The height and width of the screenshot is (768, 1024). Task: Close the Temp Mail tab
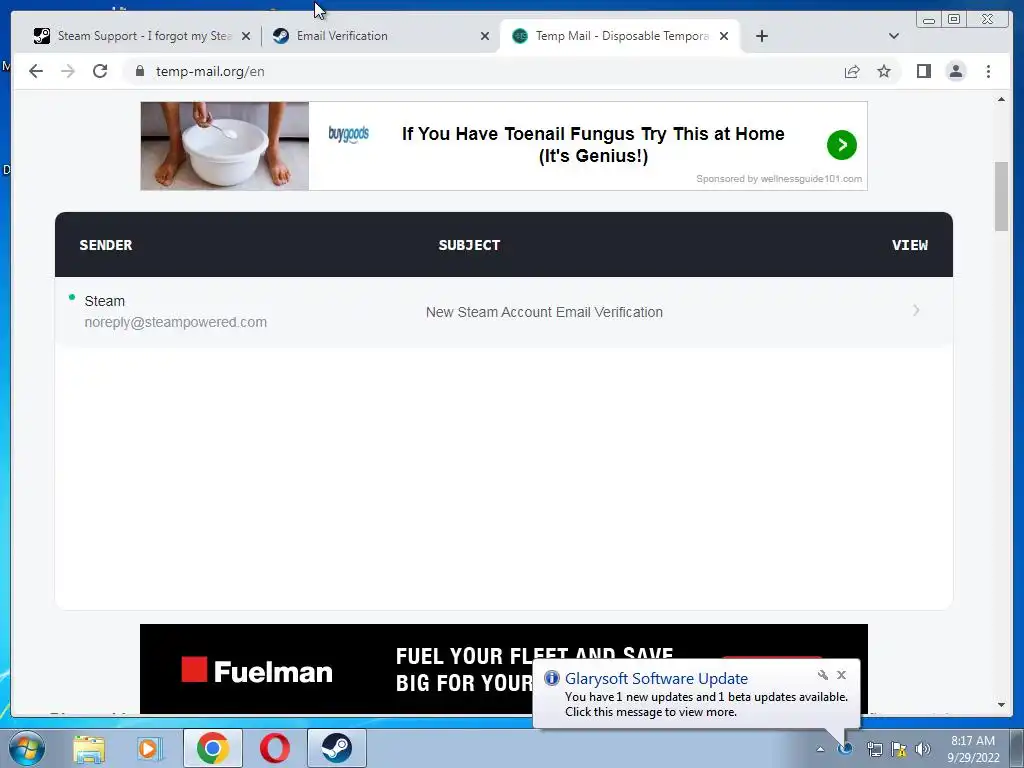(724, 37)
